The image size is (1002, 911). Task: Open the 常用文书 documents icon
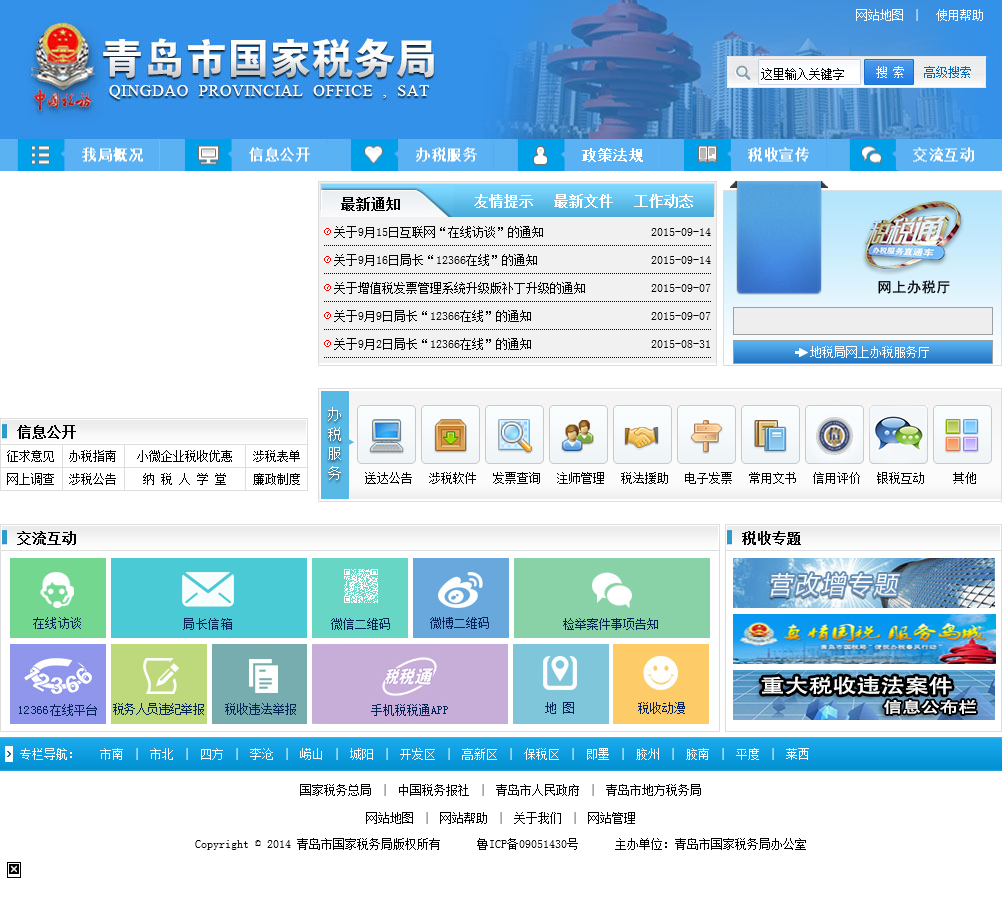(x=770, y=434)
